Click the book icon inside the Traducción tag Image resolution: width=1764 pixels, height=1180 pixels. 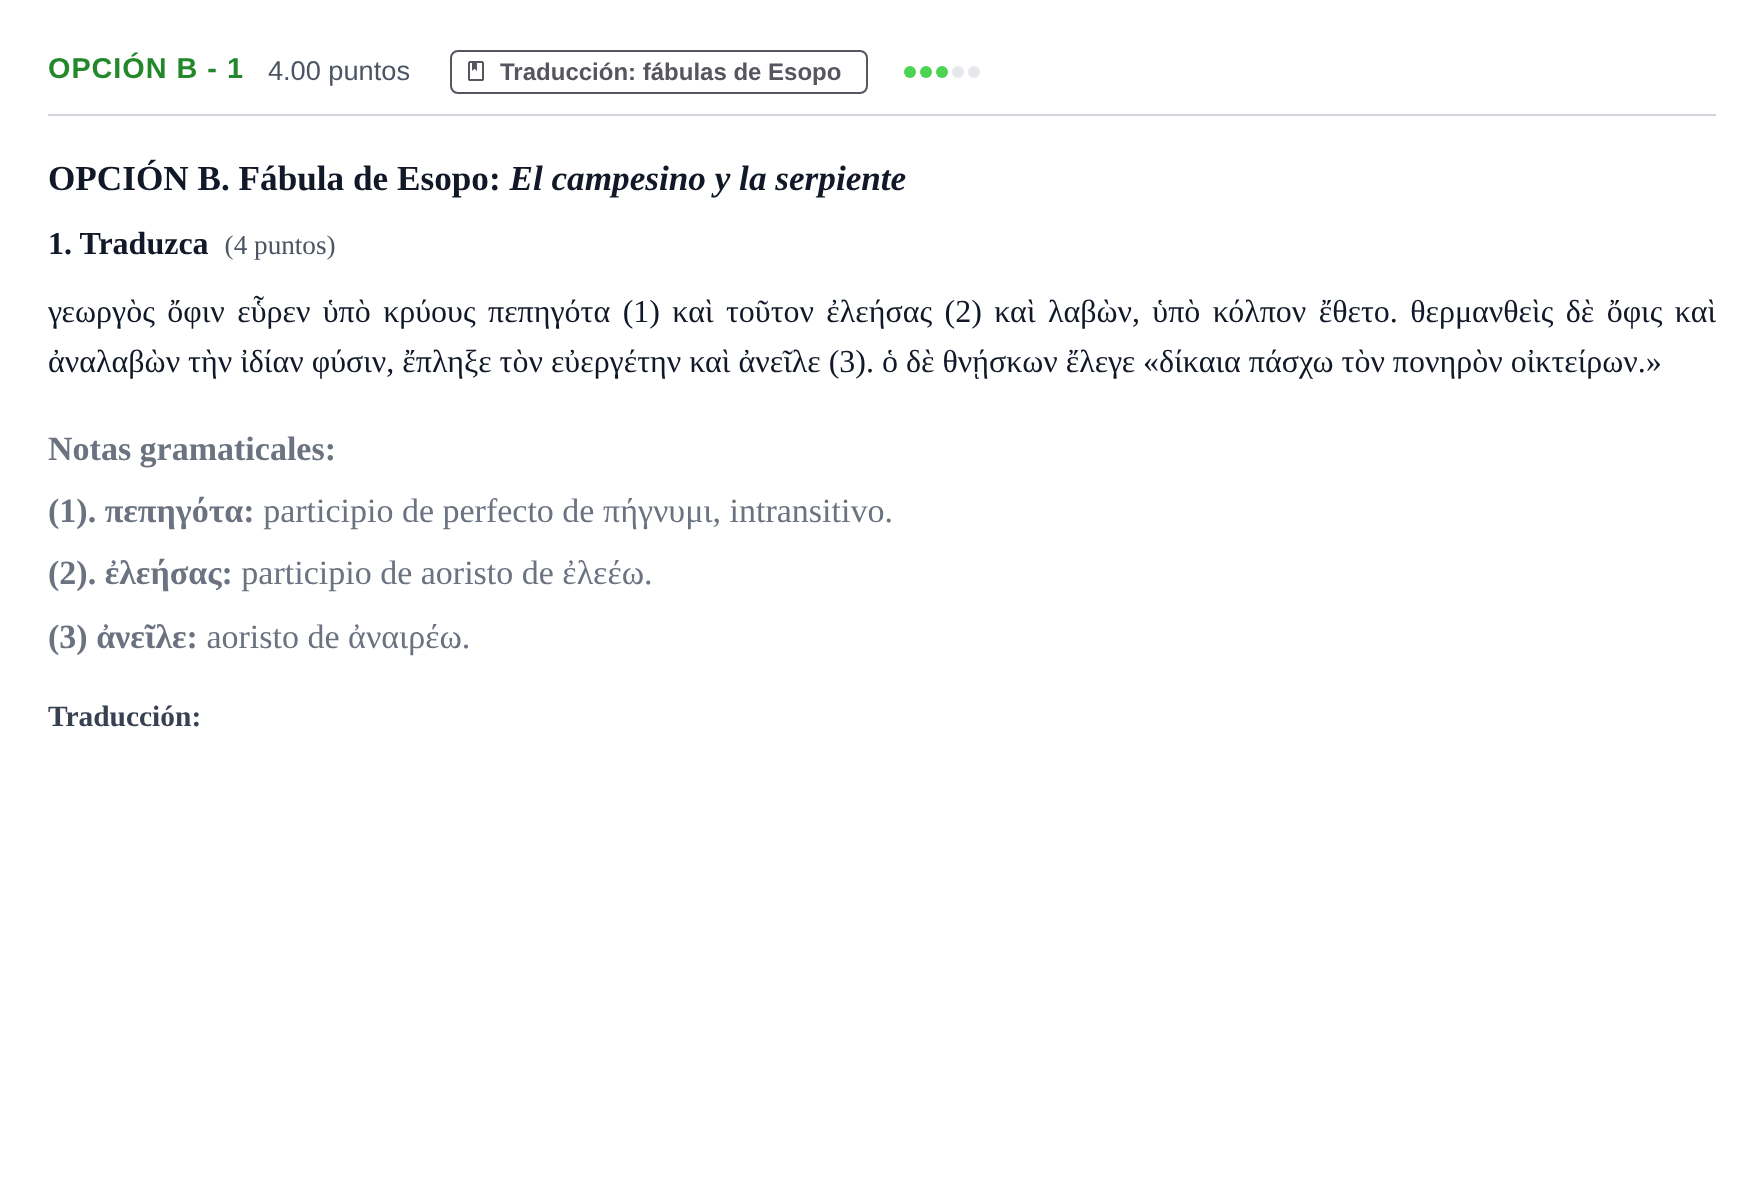tap(476, 72)
